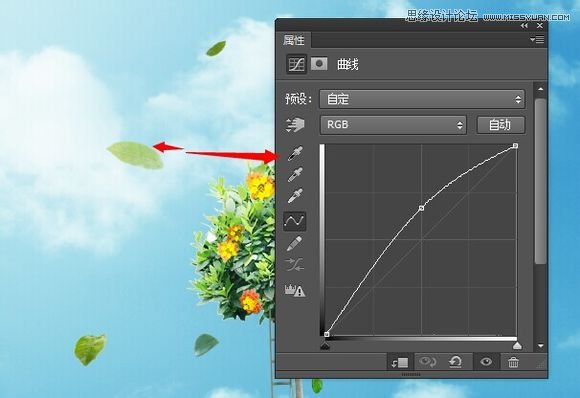
Task: Click the 曲线 label text
Action: pos(348,64)
